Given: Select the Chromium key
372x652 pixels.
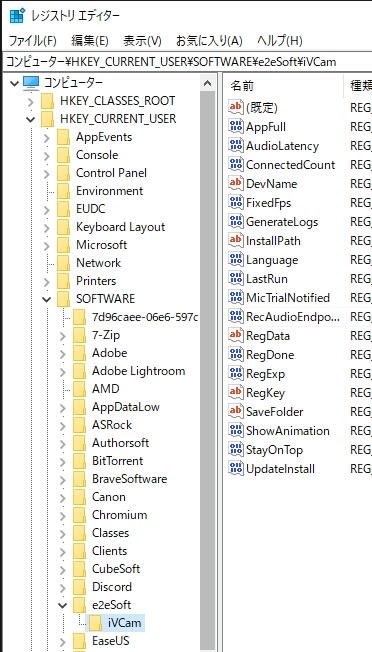Looking at the screenshot, I should click(119, 515).
